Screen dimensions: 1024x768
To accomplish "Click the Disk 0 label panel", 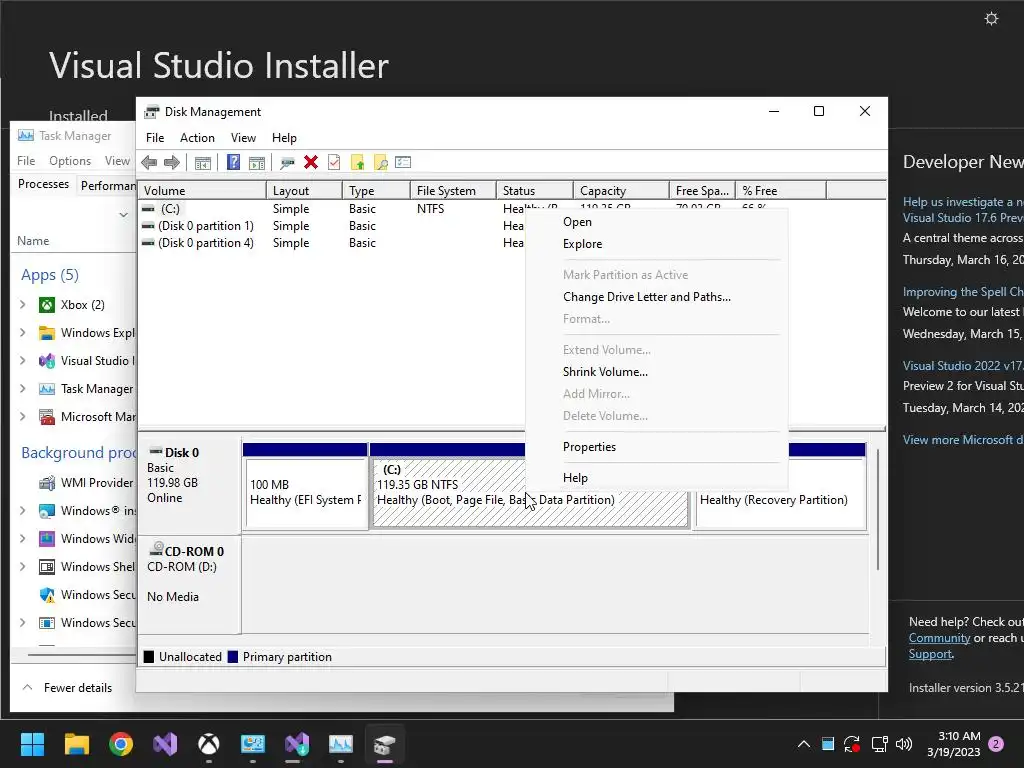I will click(189, 487).
